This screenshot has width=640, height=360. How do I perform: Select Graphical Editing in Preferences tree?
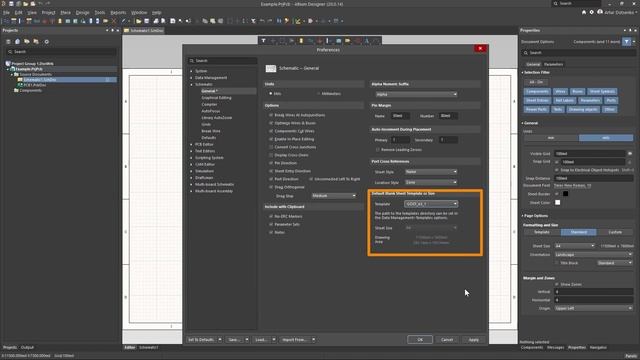pos(216,98)
